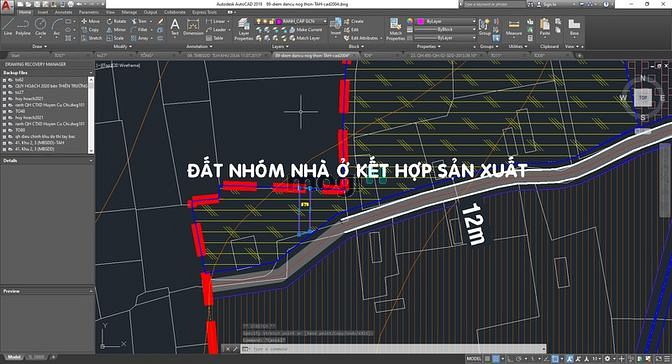Screen dimensions: 672x364
Task: Click the magenta object color swatch
Action: tap(420, 21)
